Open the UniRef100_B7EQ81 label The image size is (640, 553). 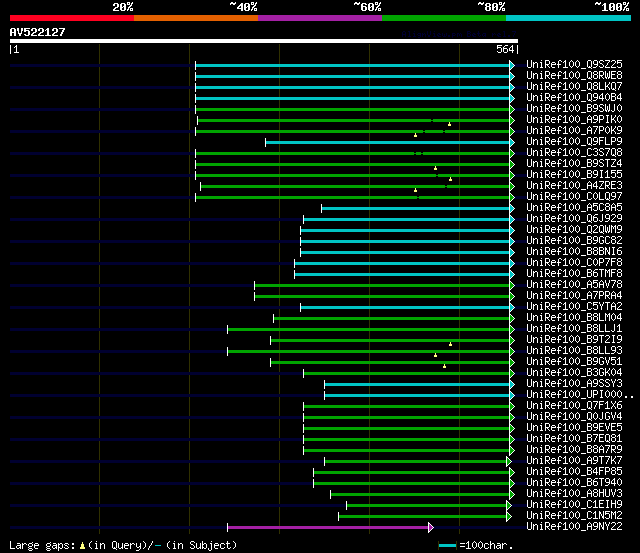[x=574, y=439]
